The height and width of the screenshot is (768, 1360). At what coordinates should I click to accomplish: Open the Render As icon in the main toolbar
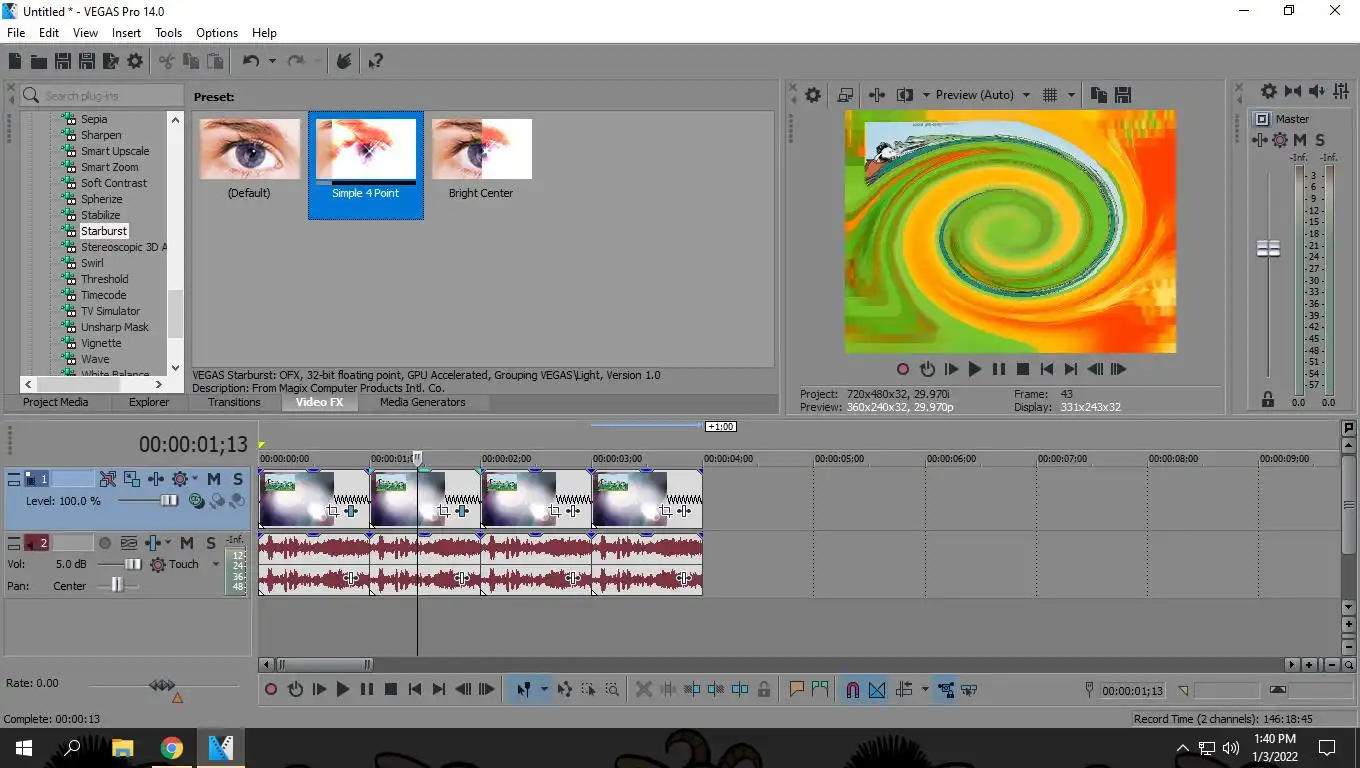(111, 62)
